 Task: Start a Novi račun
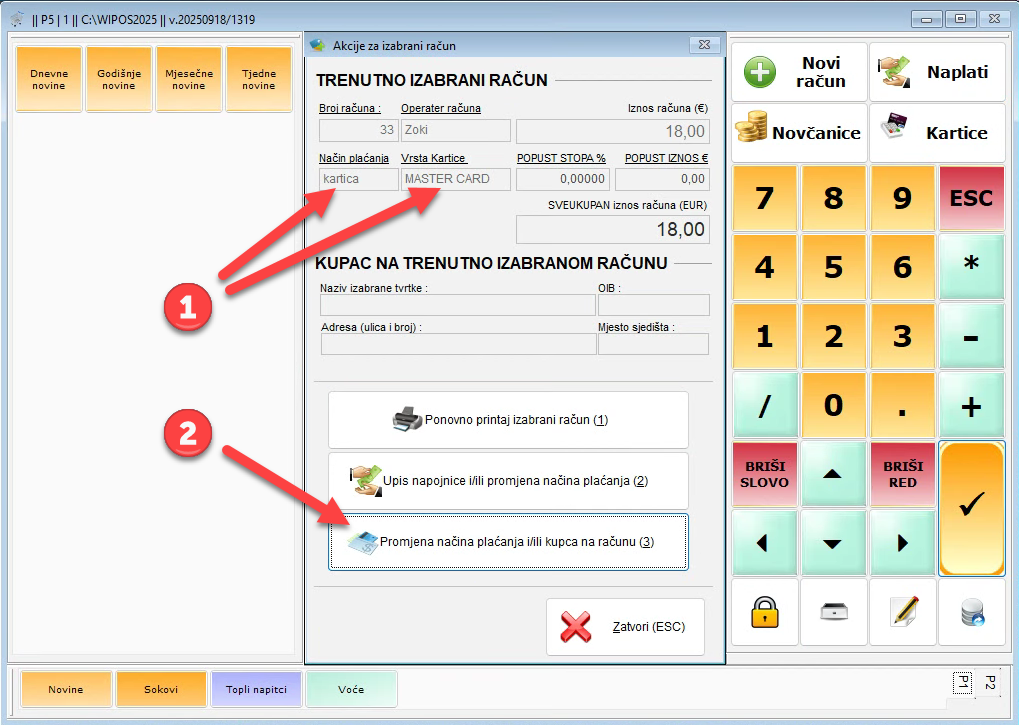[799, 72]
